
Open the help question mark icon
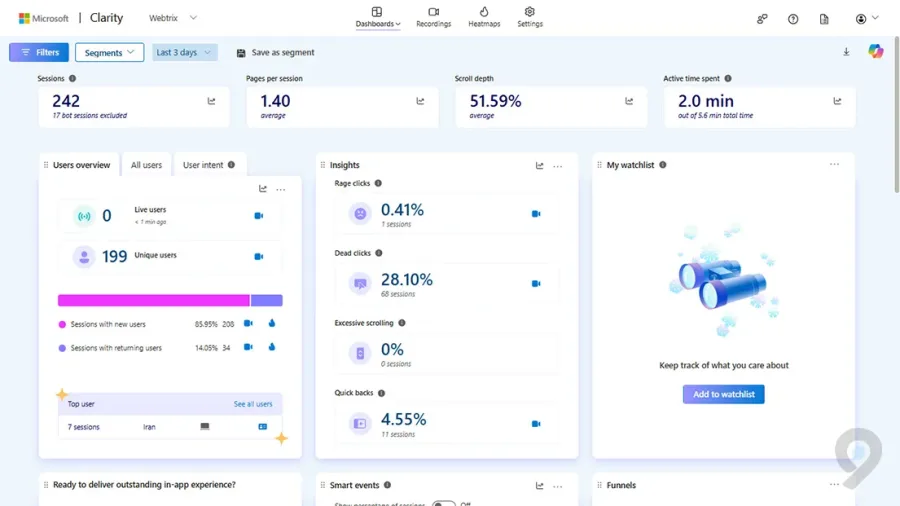[793, 19]
